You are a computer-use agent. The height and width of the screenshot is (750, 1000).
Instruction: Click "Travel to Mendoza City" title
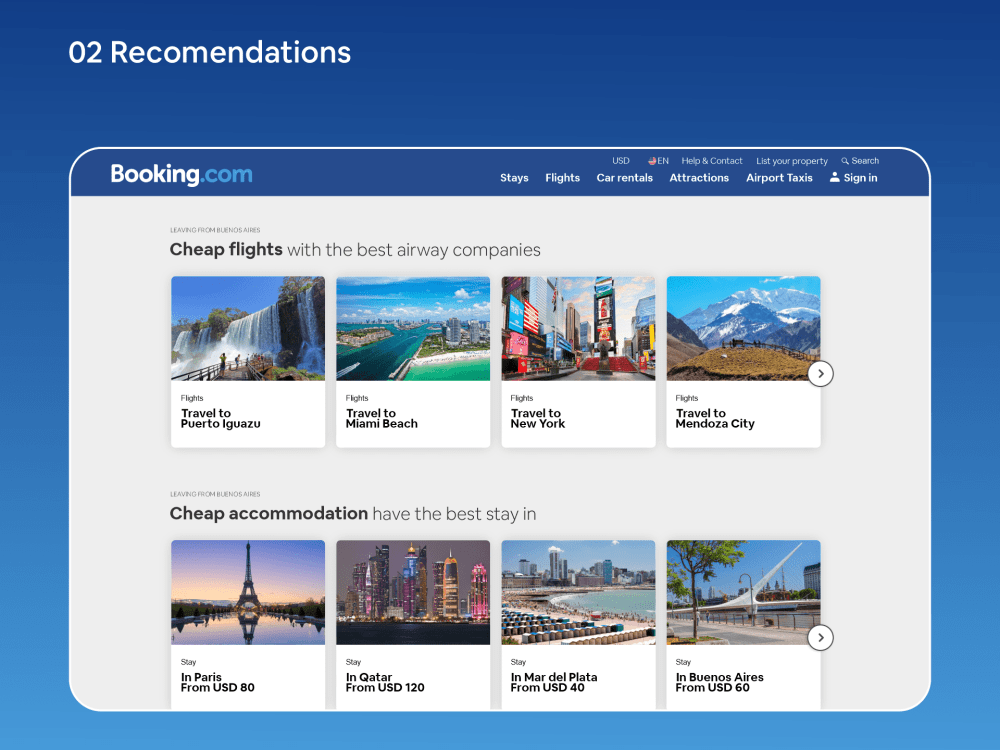click(x=715, y=418)
